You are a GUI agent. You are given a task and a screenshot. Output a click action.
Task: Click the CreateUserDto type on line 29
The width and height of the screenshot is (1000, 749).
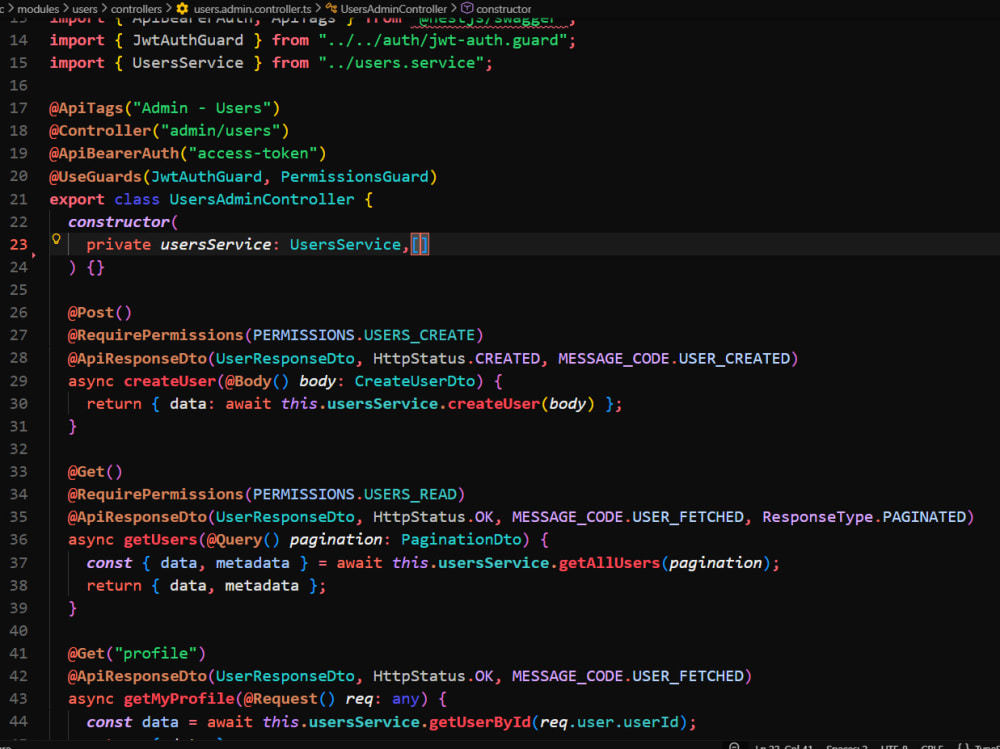coord(415,381)
